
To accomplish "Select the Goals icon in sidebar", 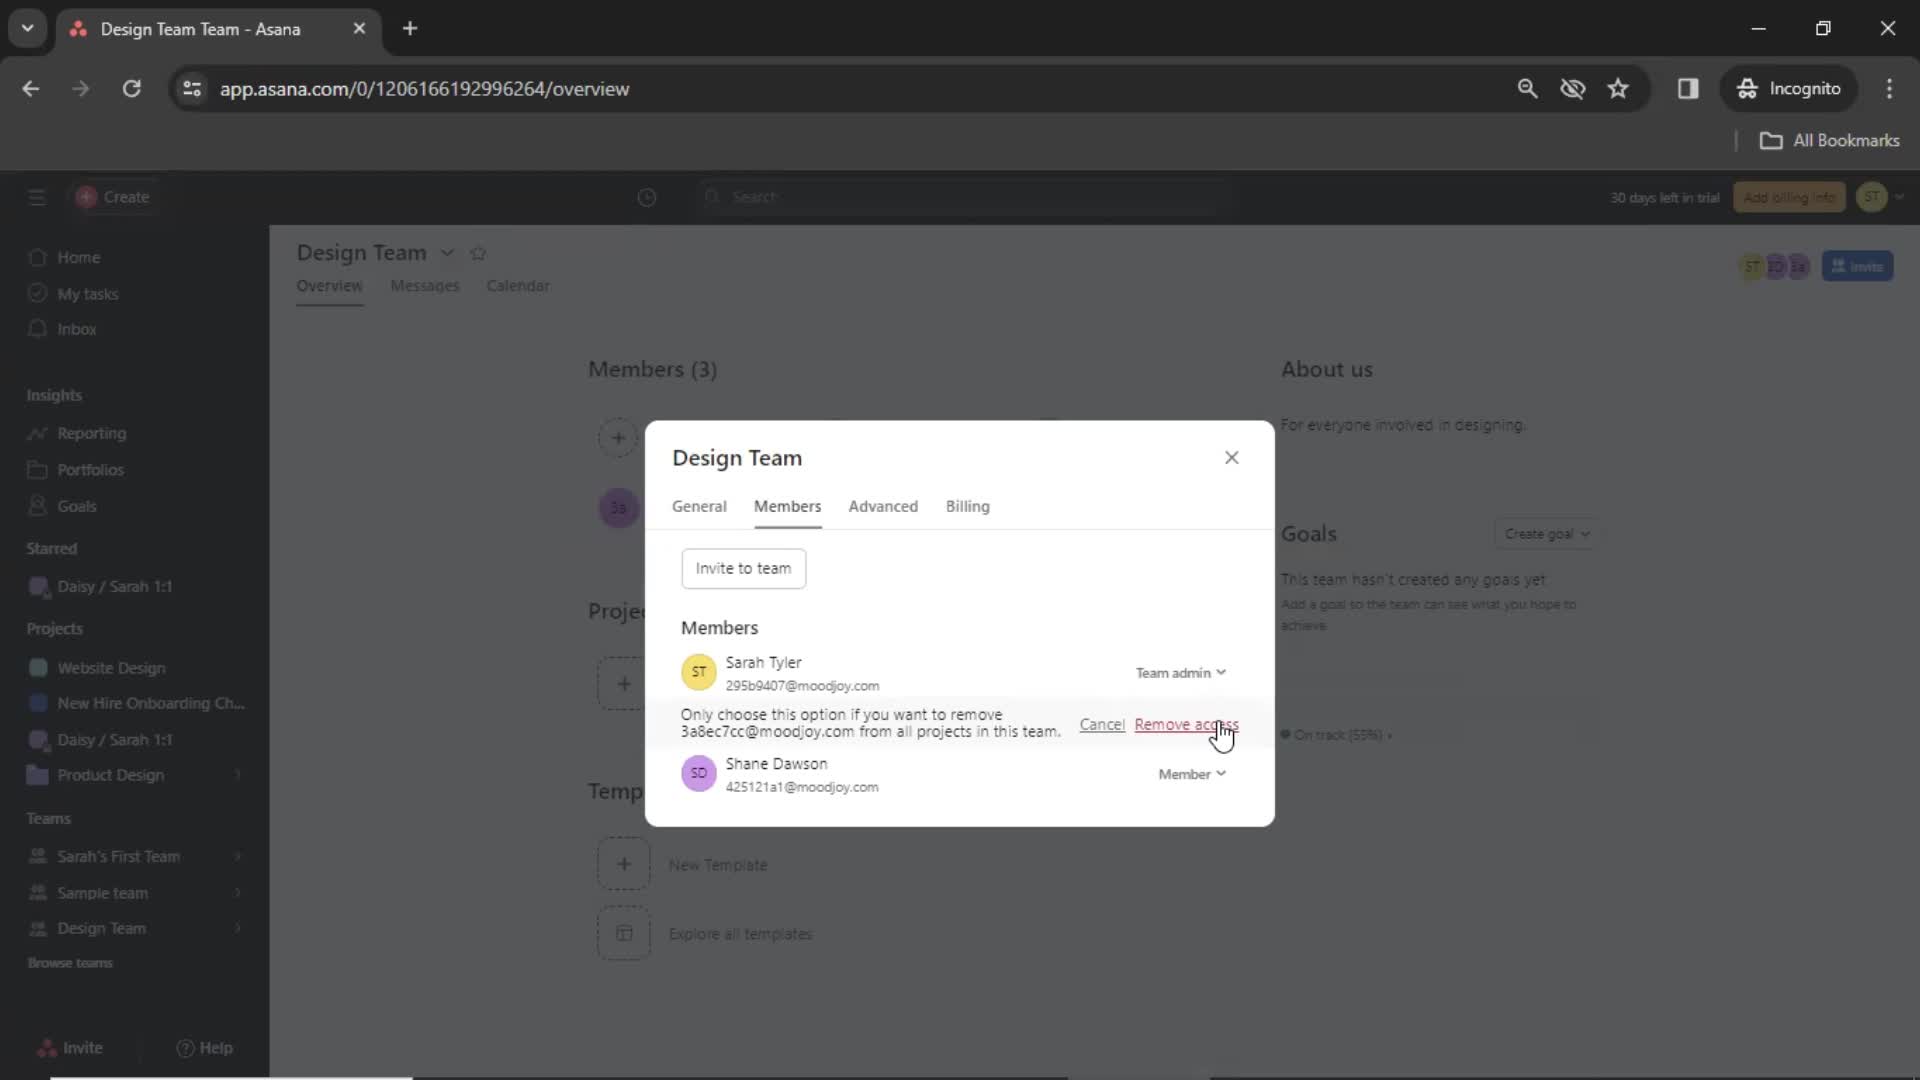I will (37, 505).
